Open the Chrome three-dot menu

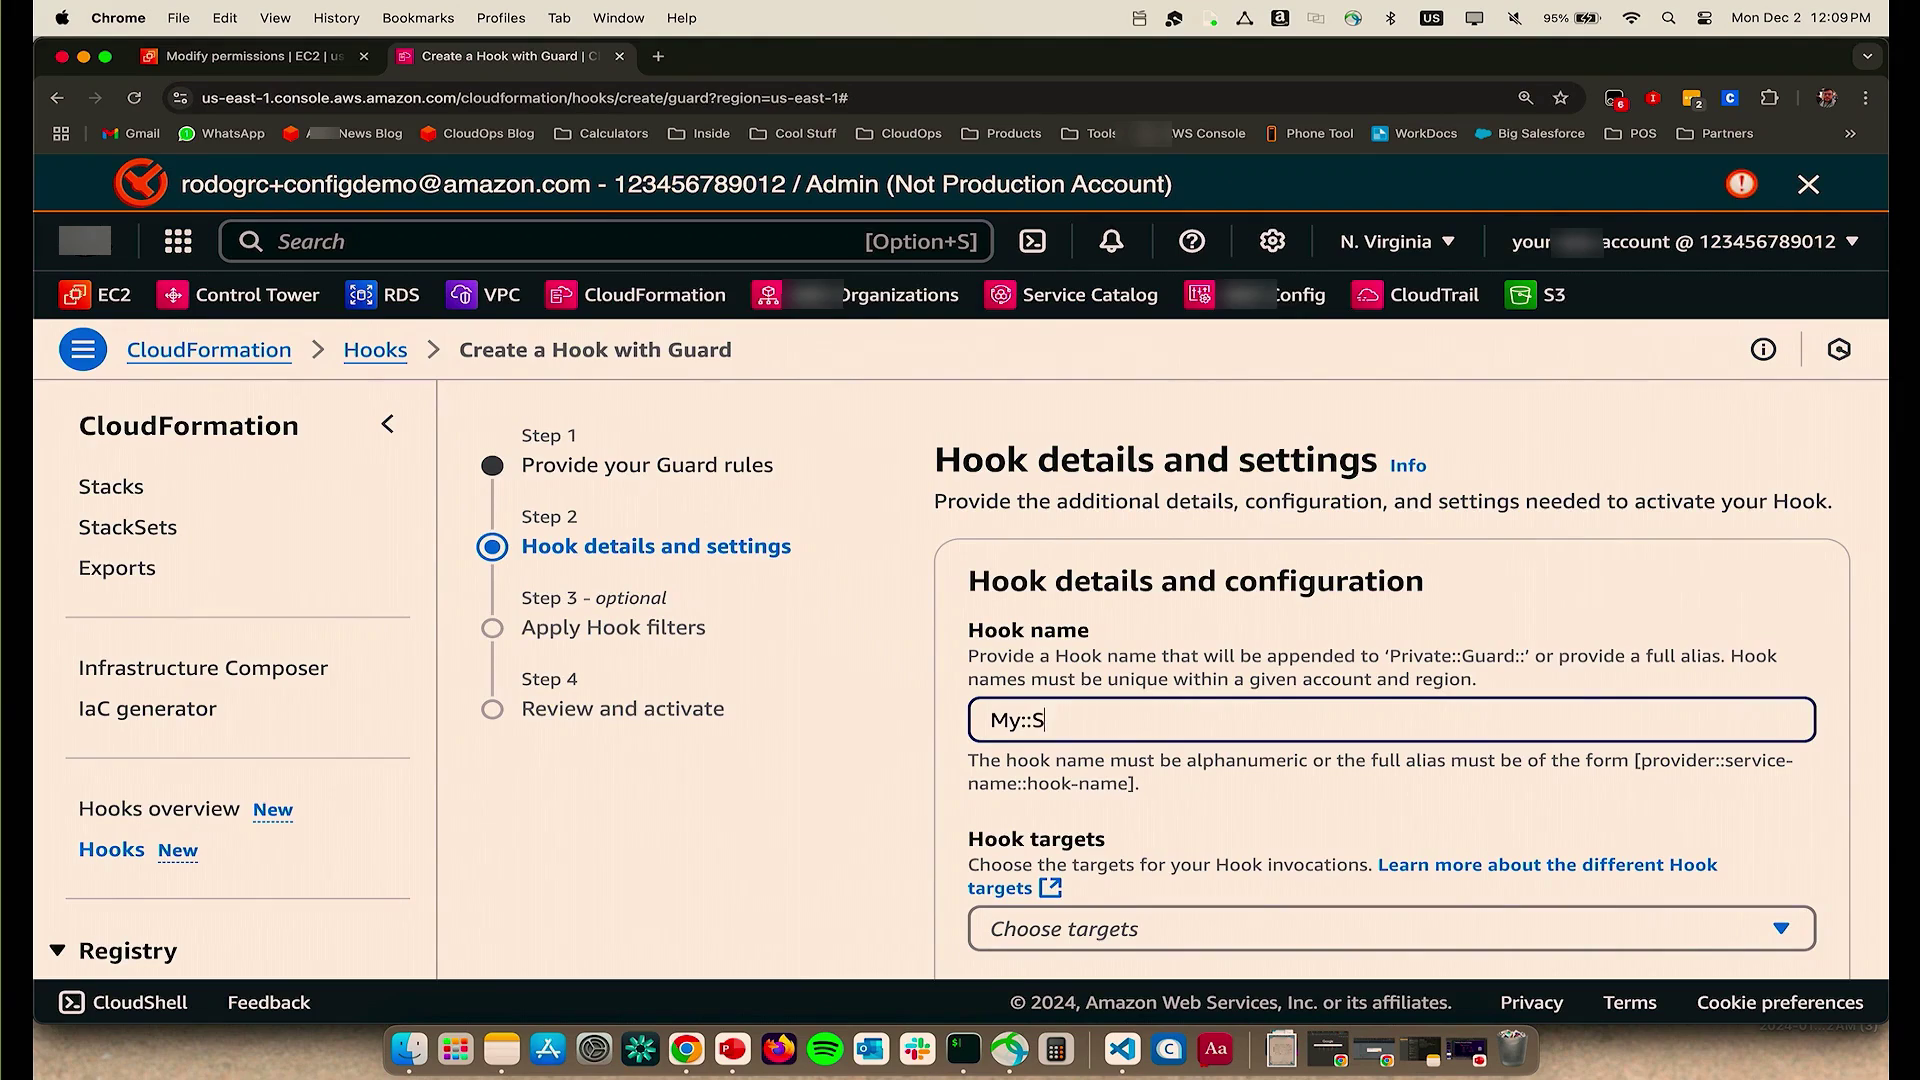click(1865, 98)
